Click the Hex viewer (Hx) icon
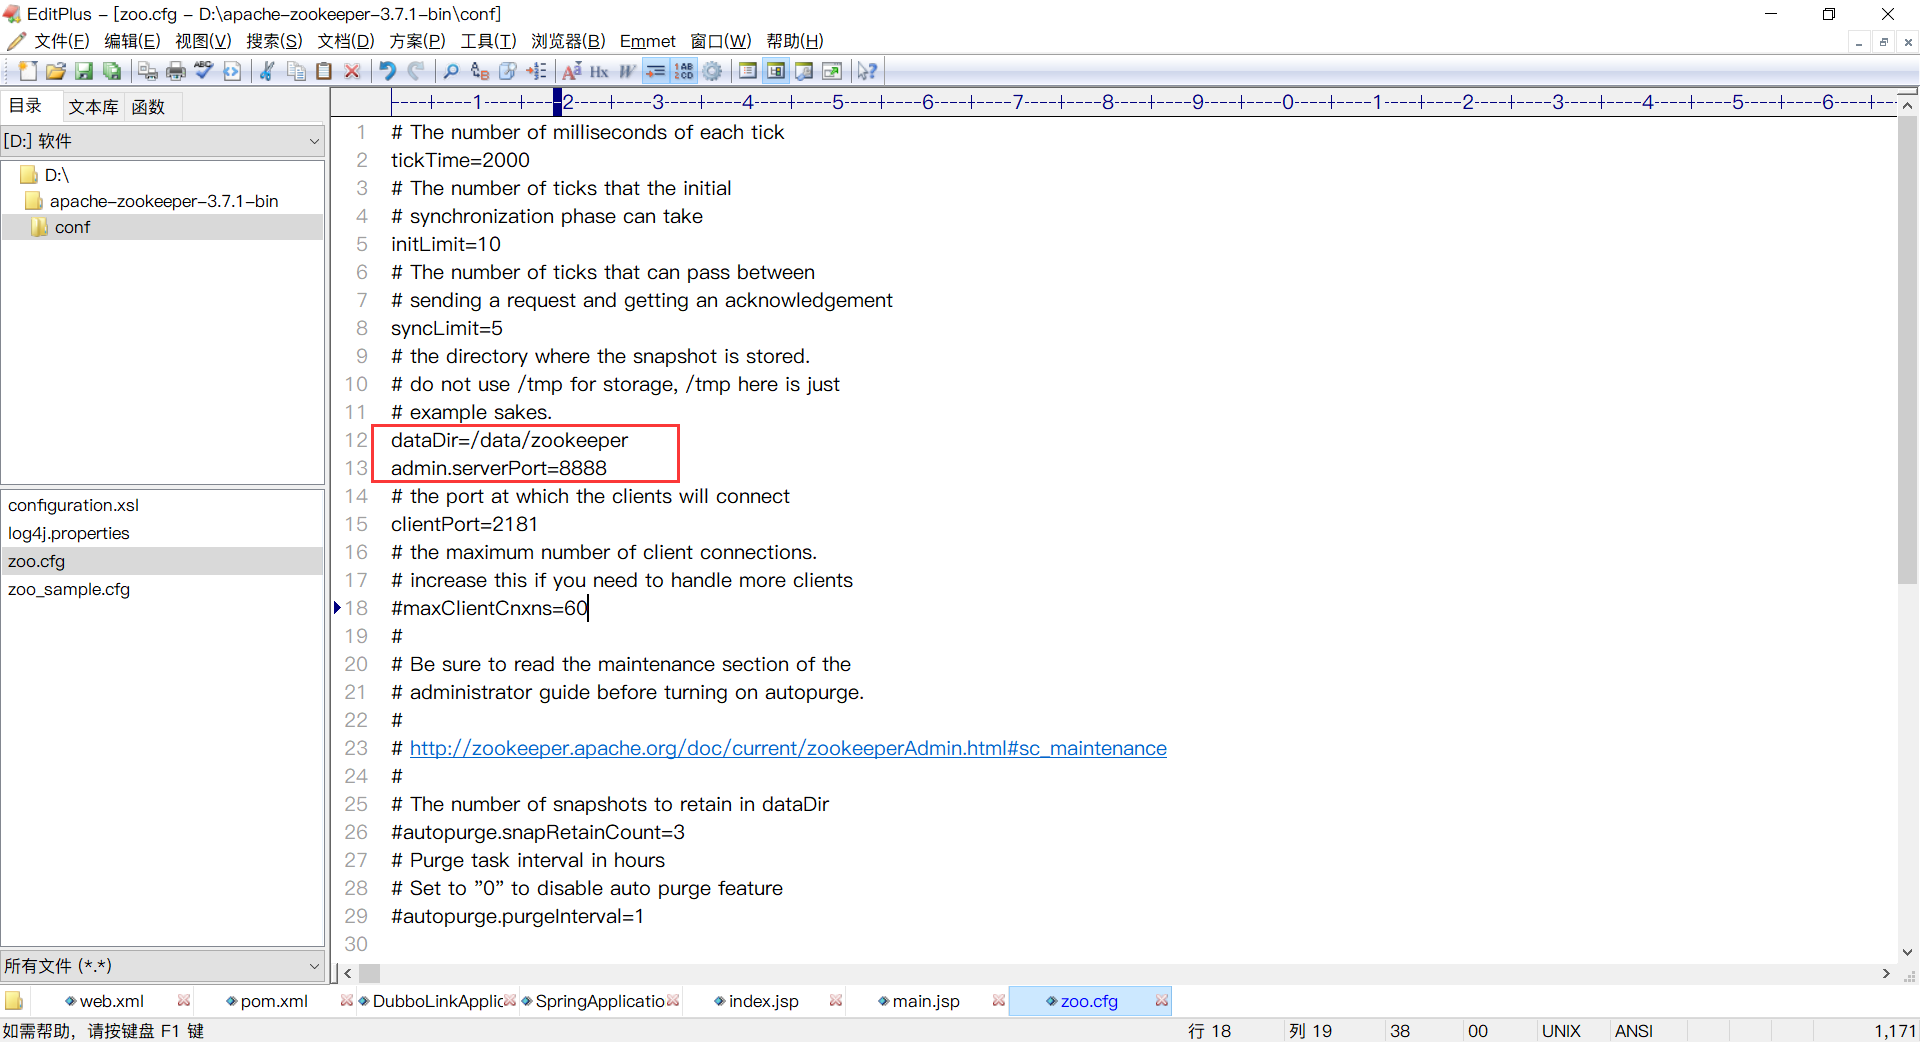This screenshot has height=1042, width=1920. (x=600, y=71)
